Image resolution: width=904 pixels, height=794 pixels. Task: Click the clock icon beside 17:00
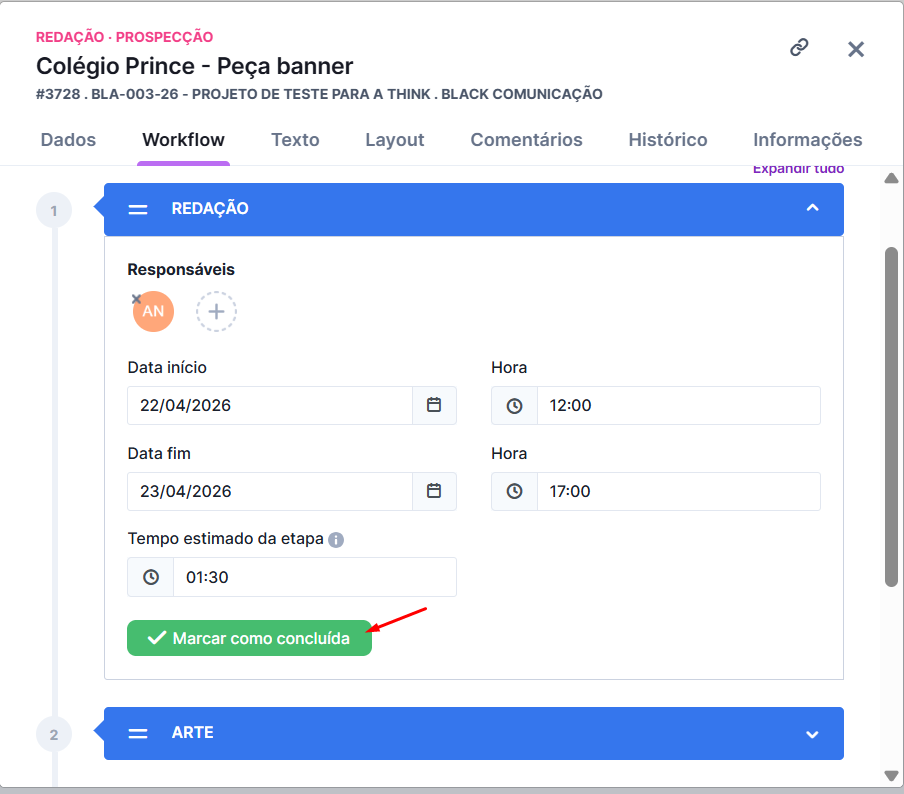(514, 491)
